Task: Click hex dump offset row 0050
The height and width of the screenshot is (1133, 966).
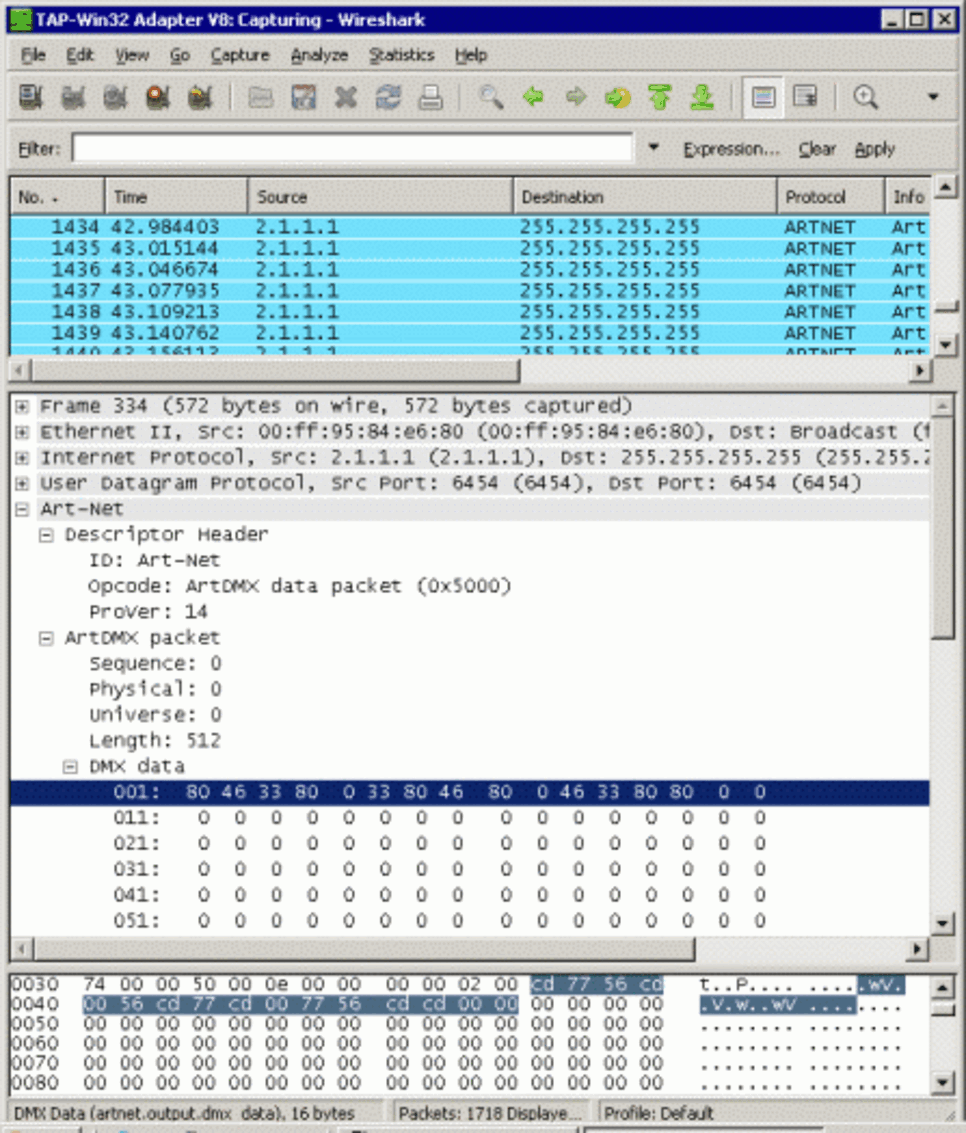Action: coord(35,1024)
